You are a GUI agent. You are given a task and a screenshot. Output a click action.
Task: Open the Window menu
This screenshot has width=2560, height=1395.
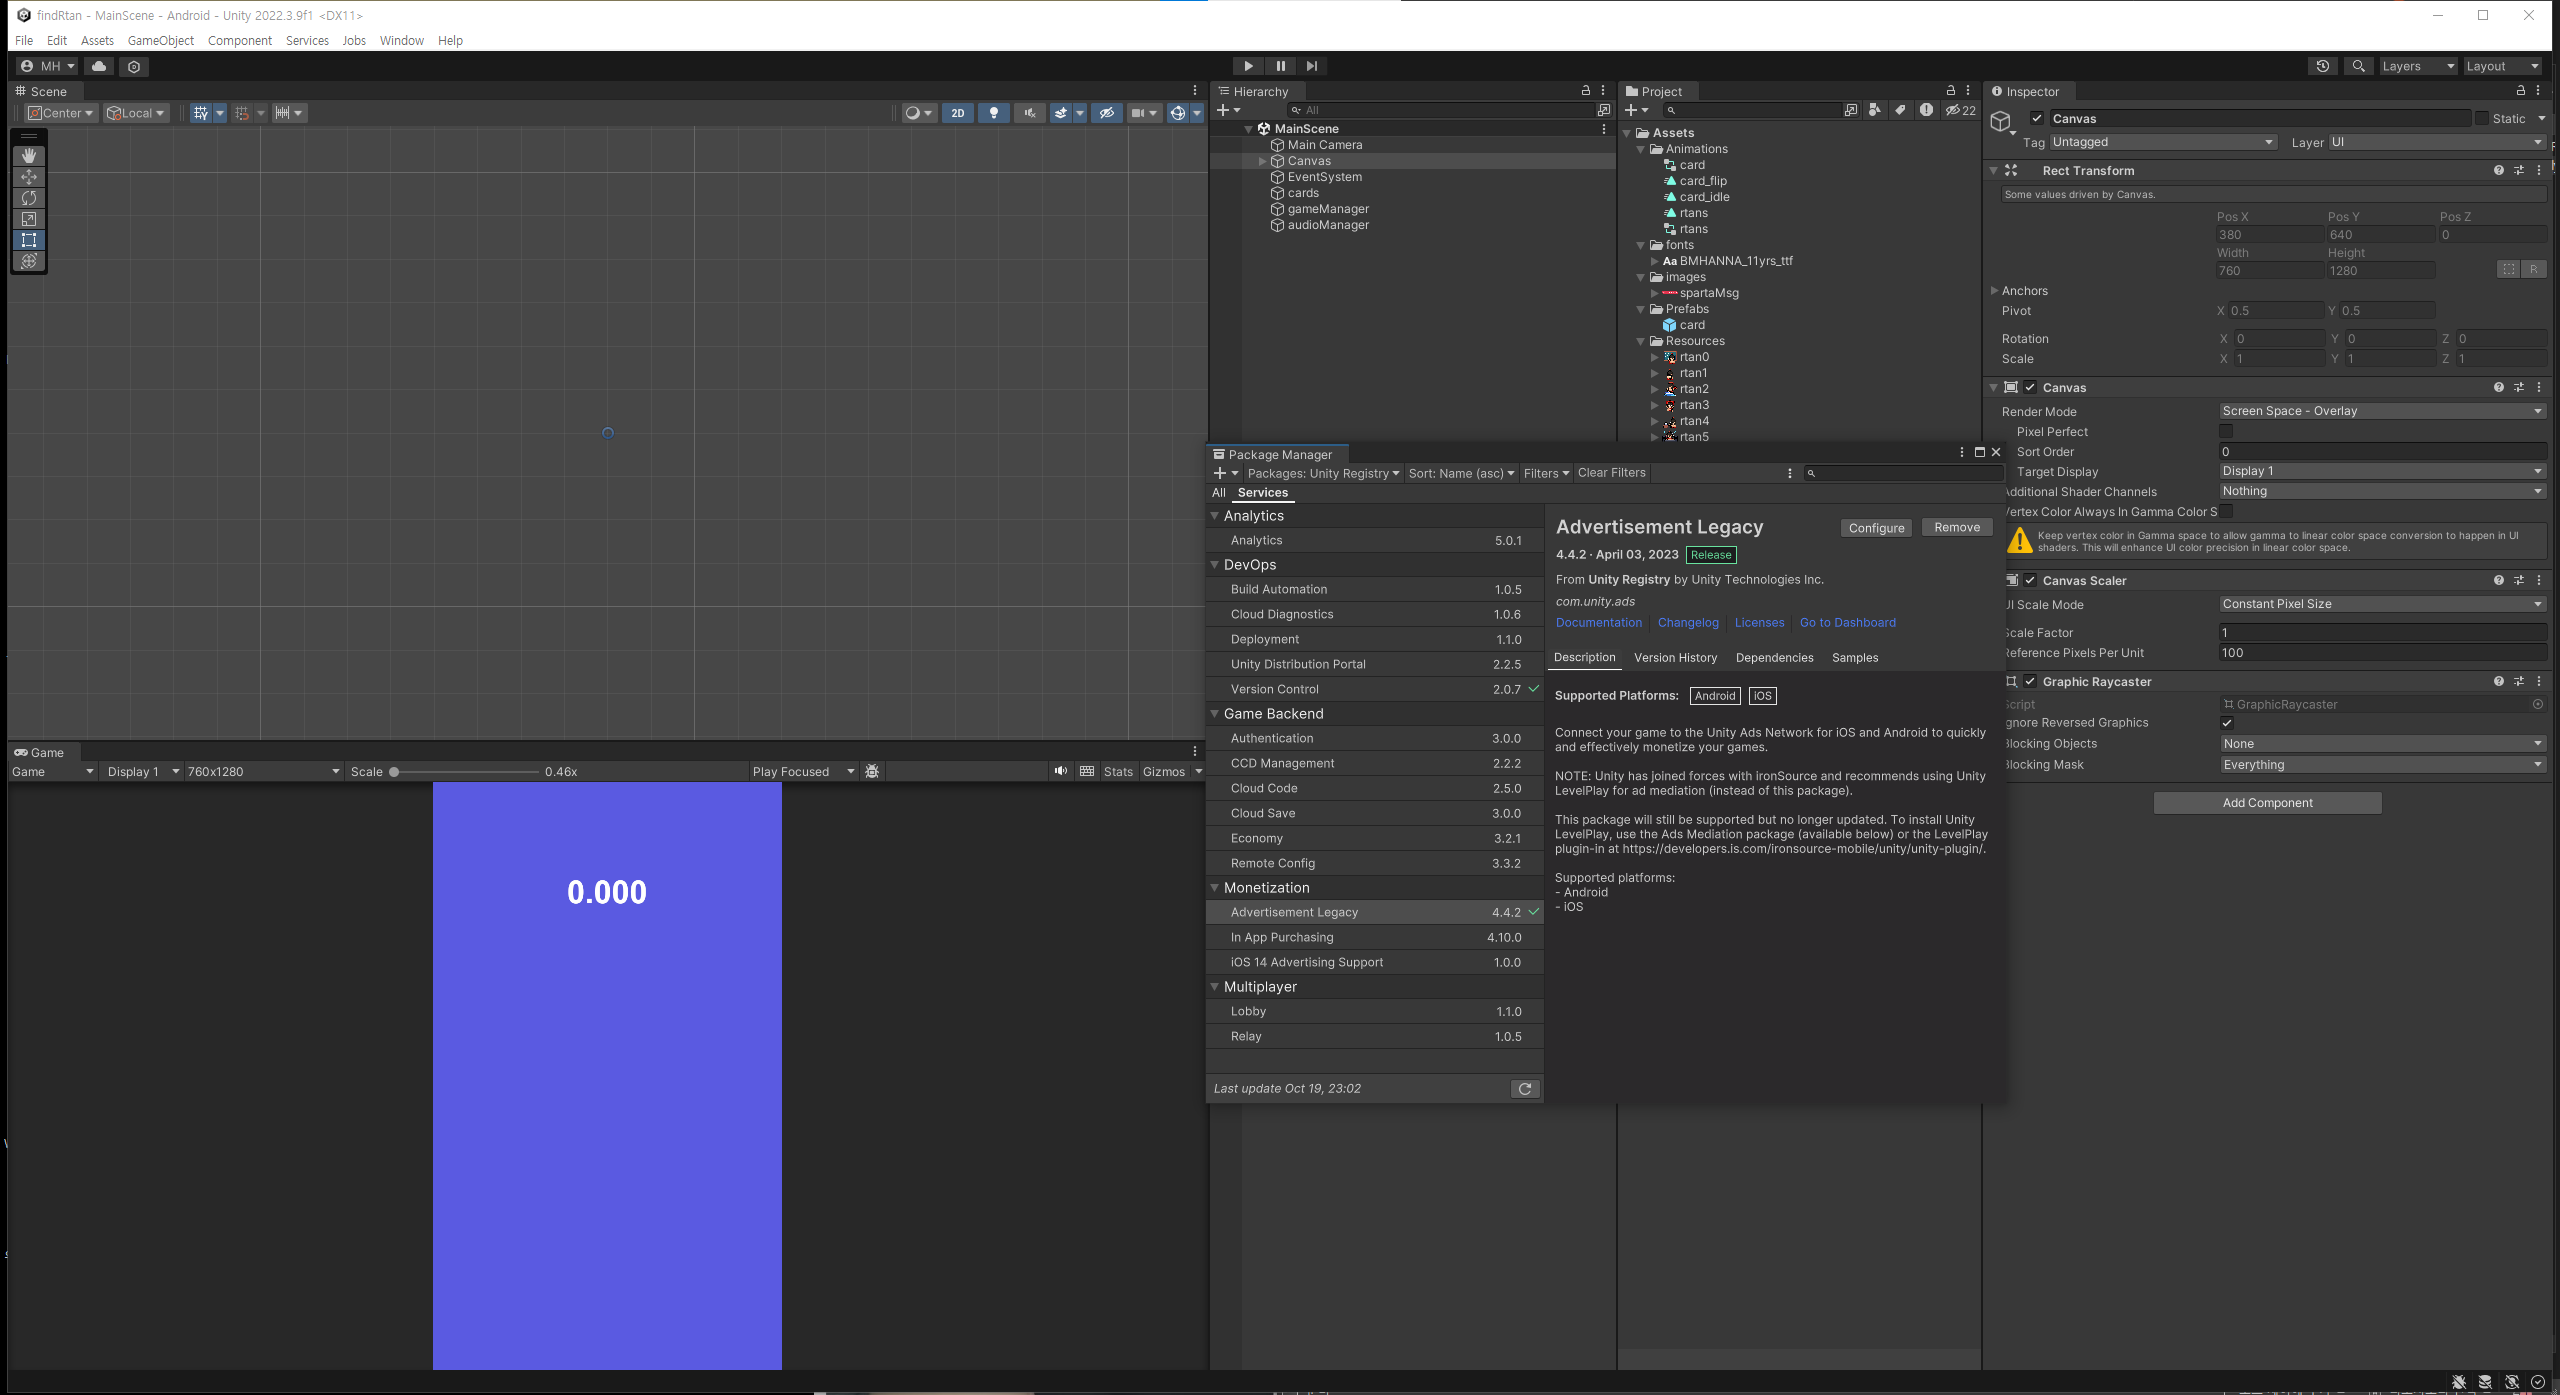point(402,41)
